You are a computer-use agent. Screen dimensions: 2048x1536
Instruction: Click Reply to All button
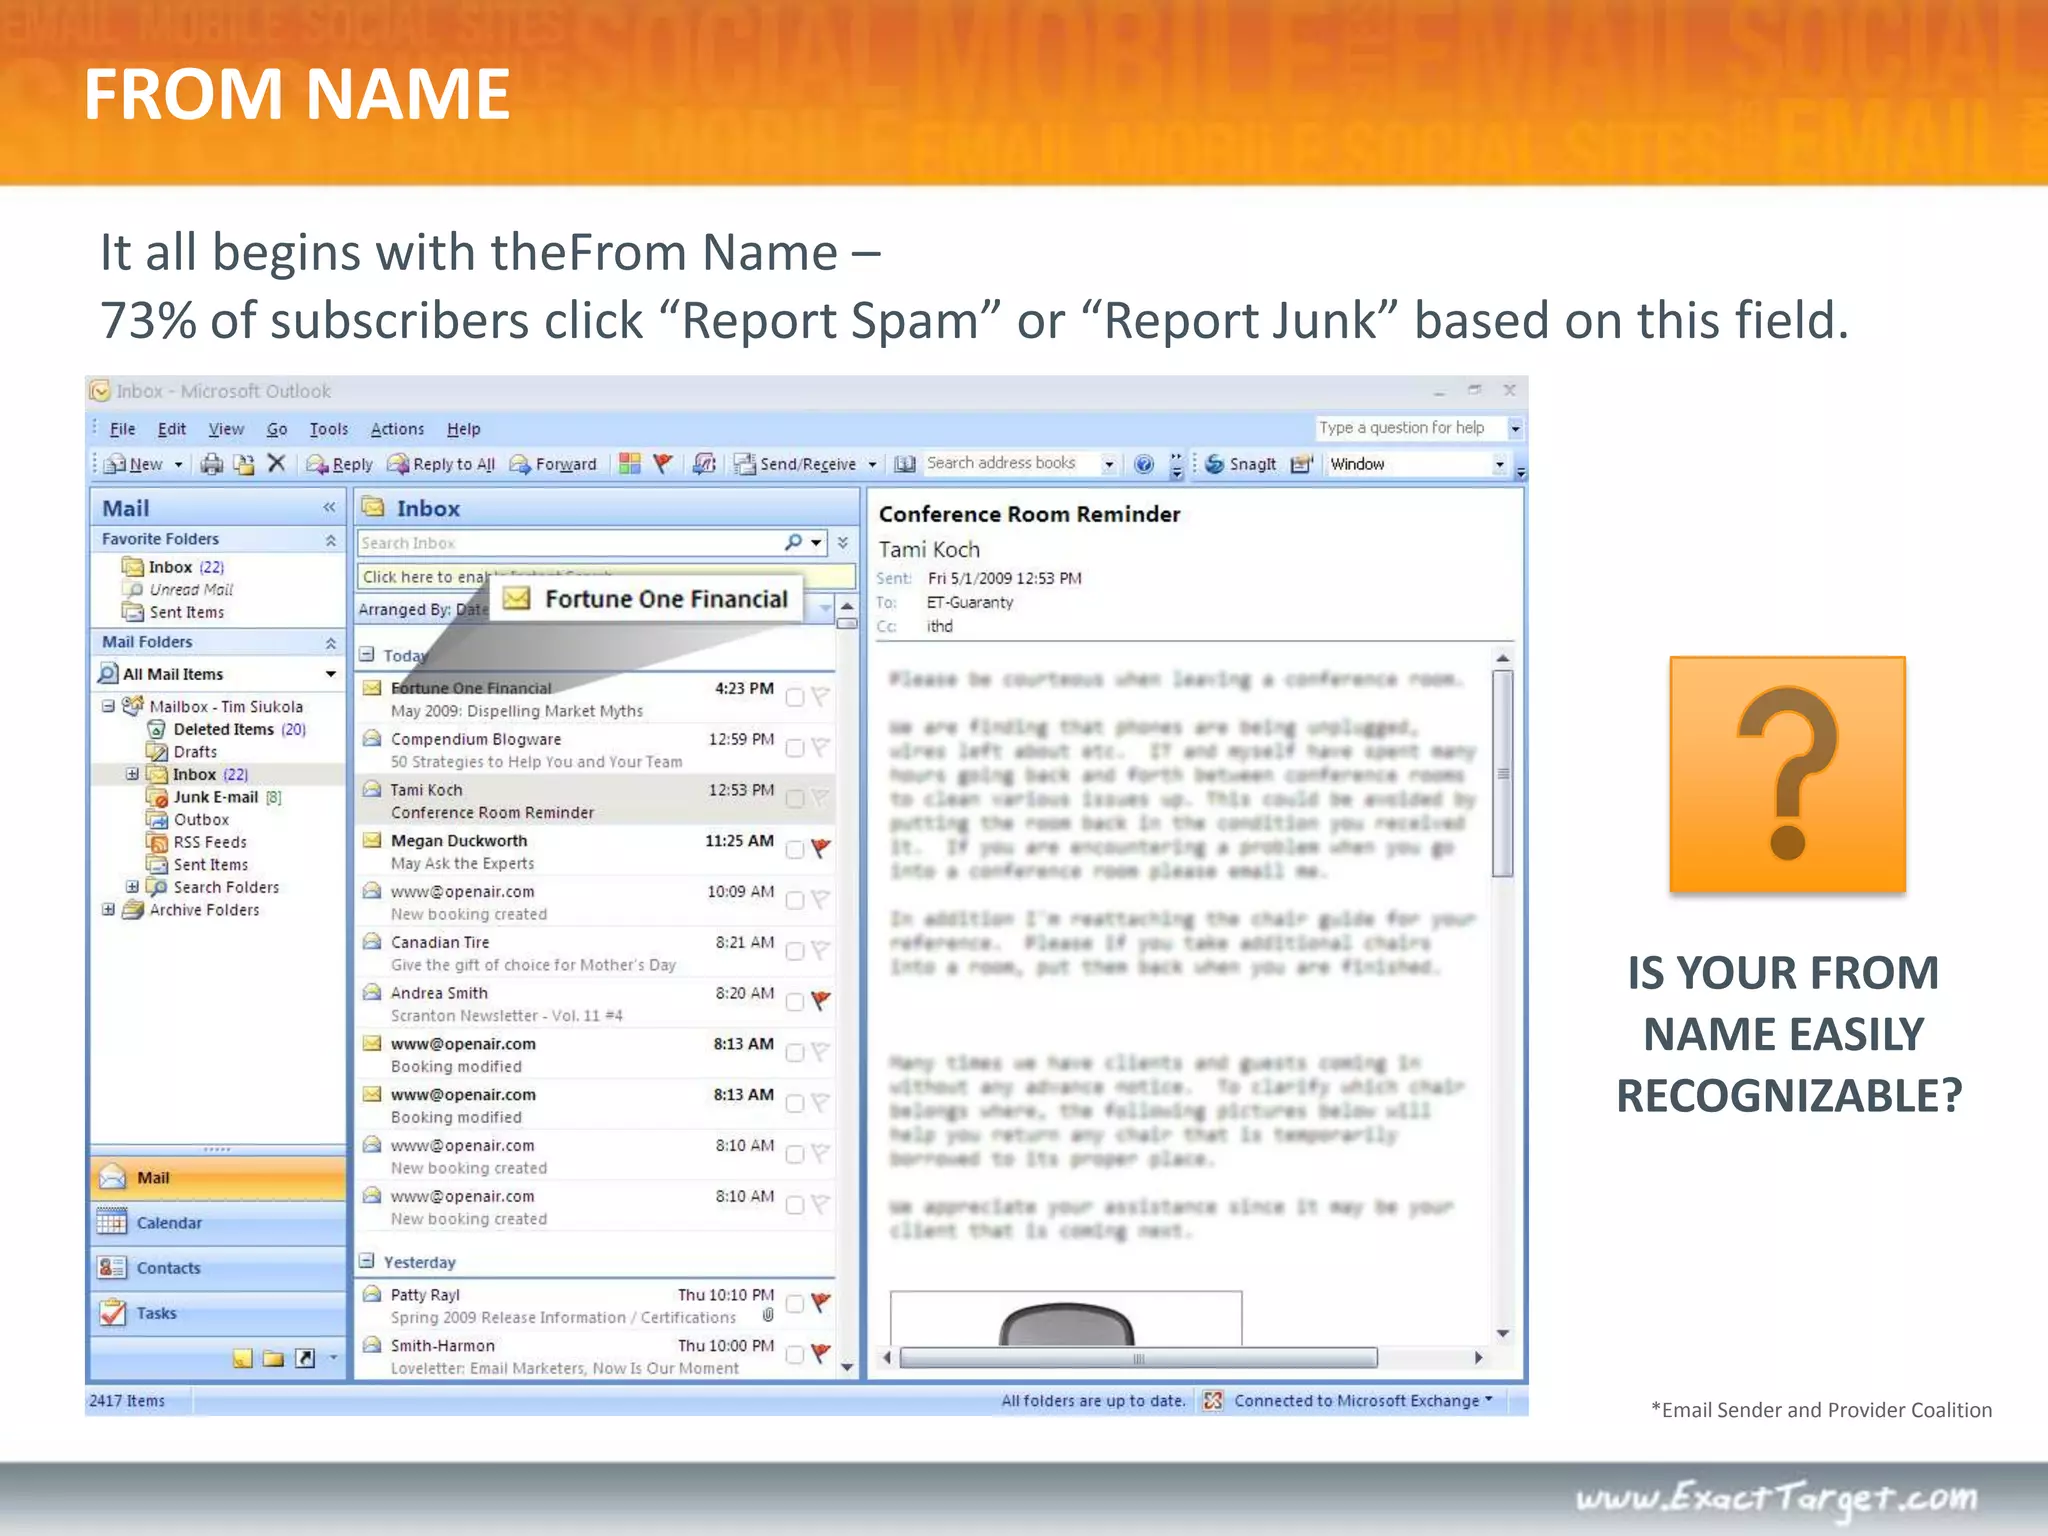pyautogui.click(x=442, y=464)
